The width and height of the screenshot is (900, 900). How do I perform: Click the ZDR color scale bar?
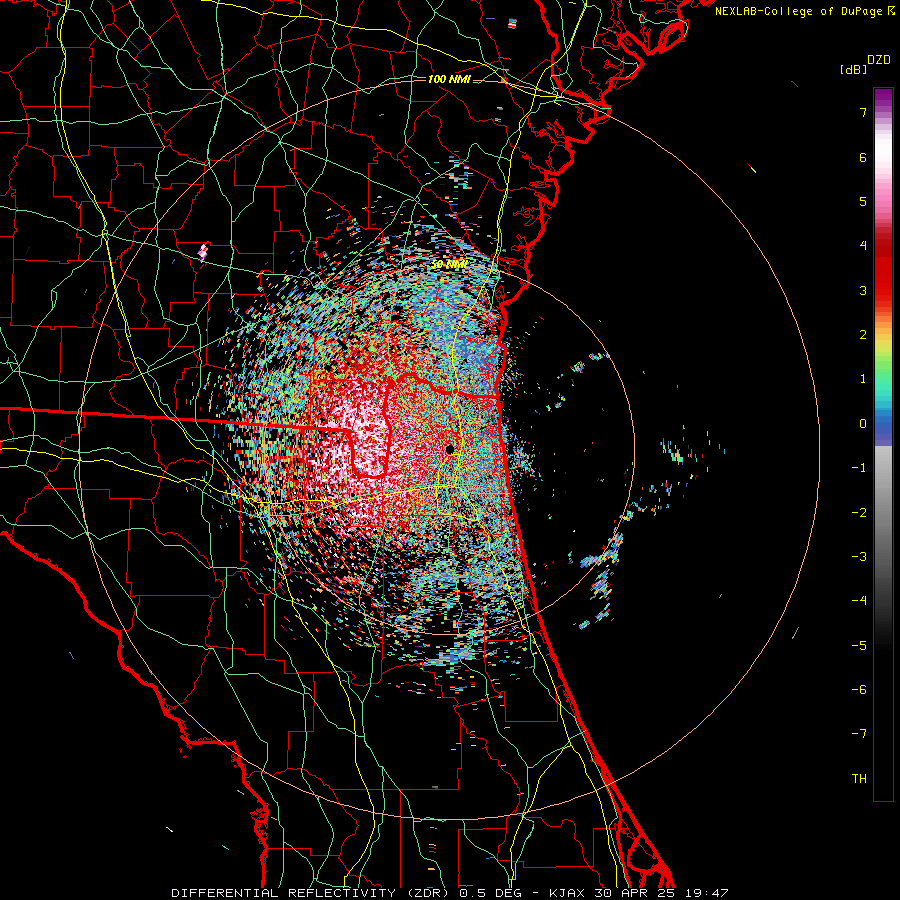point(883,444)
